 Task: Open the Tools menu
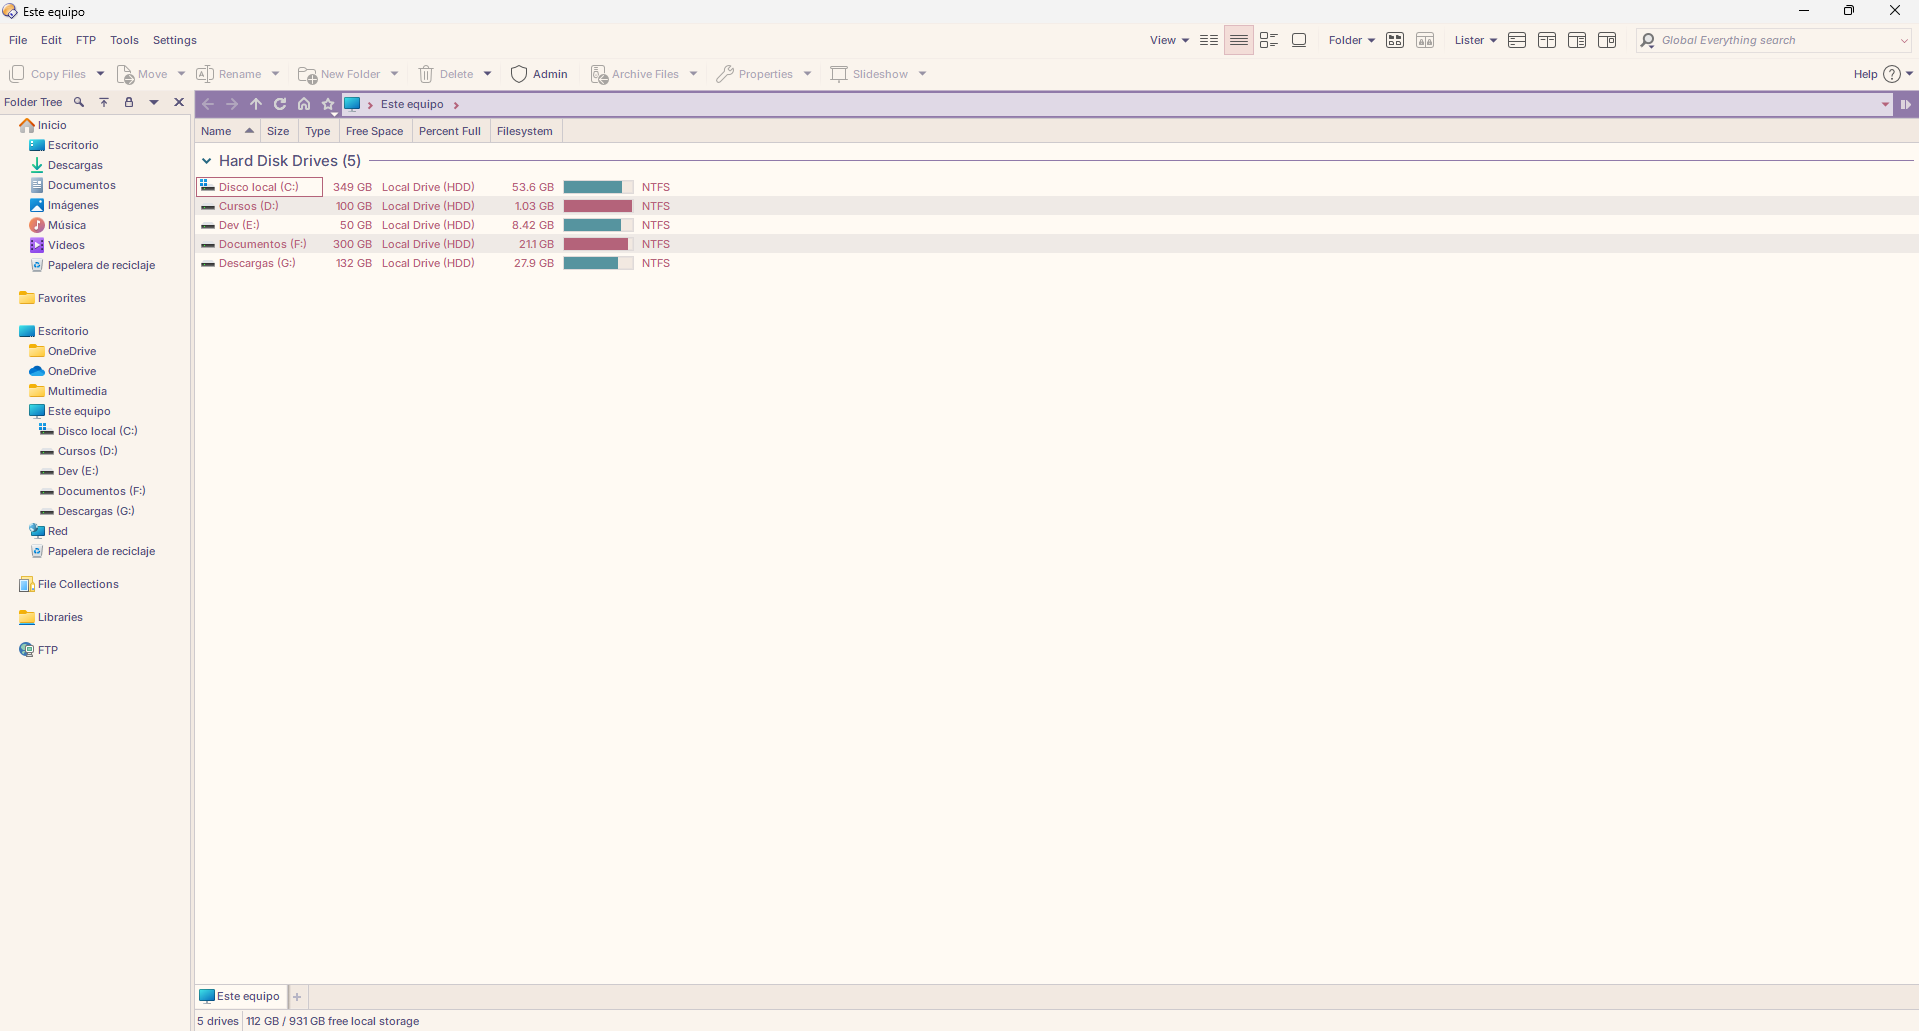click(x=124, y=41)
